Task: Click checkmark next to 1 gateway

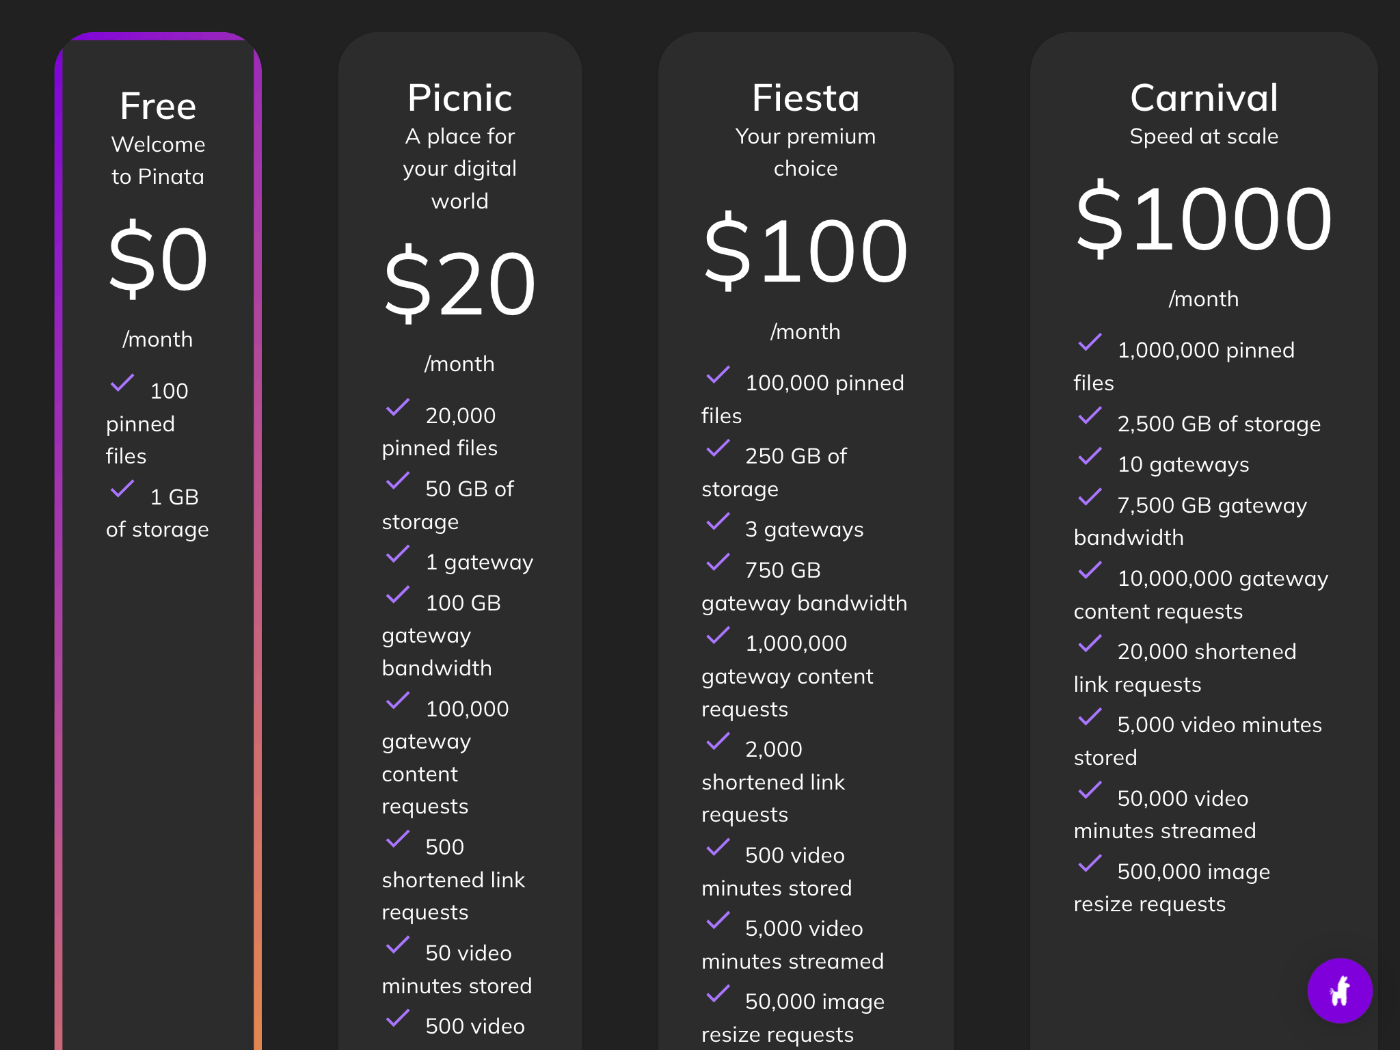Action: 398,554
